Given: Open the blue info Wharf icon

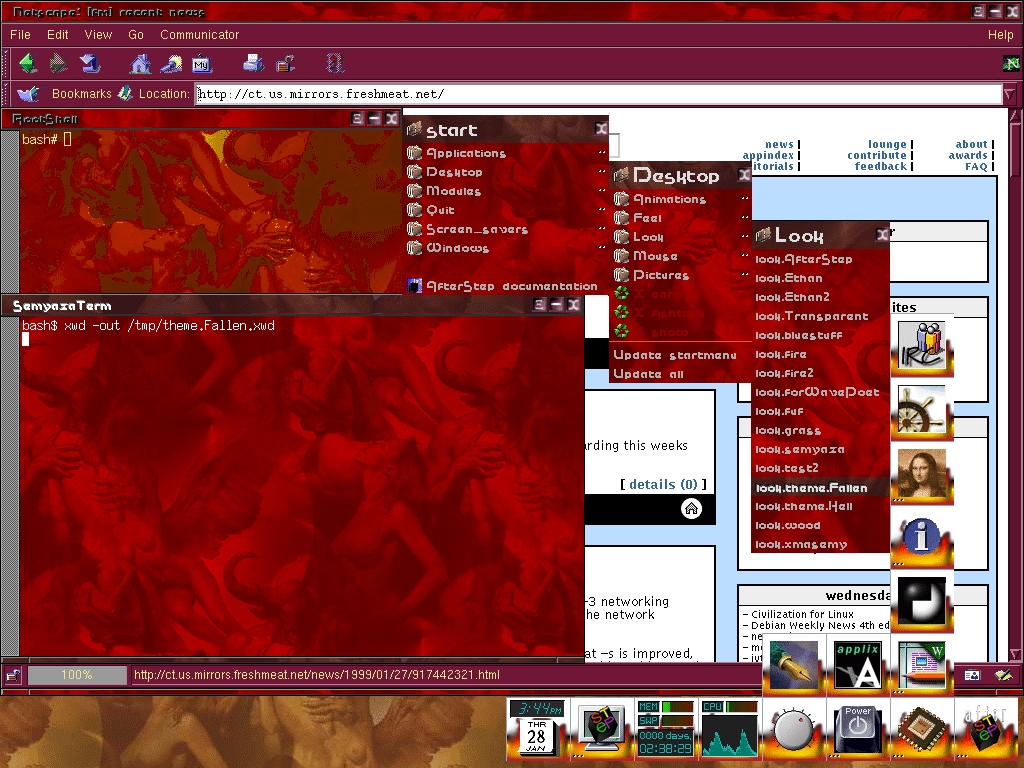Looking at the screenshot, I should tap(921, 536).
